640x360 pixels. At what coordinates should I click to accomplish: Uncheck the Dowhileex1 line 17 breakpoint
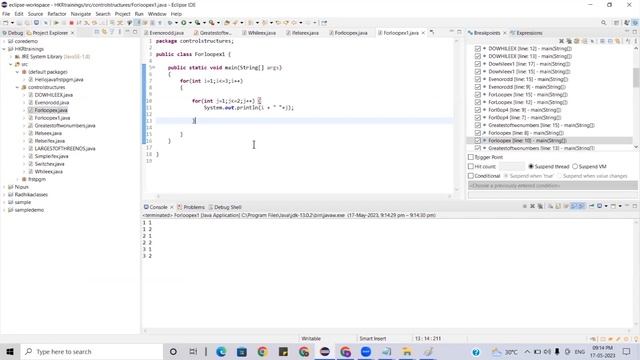tap(478, 64)
